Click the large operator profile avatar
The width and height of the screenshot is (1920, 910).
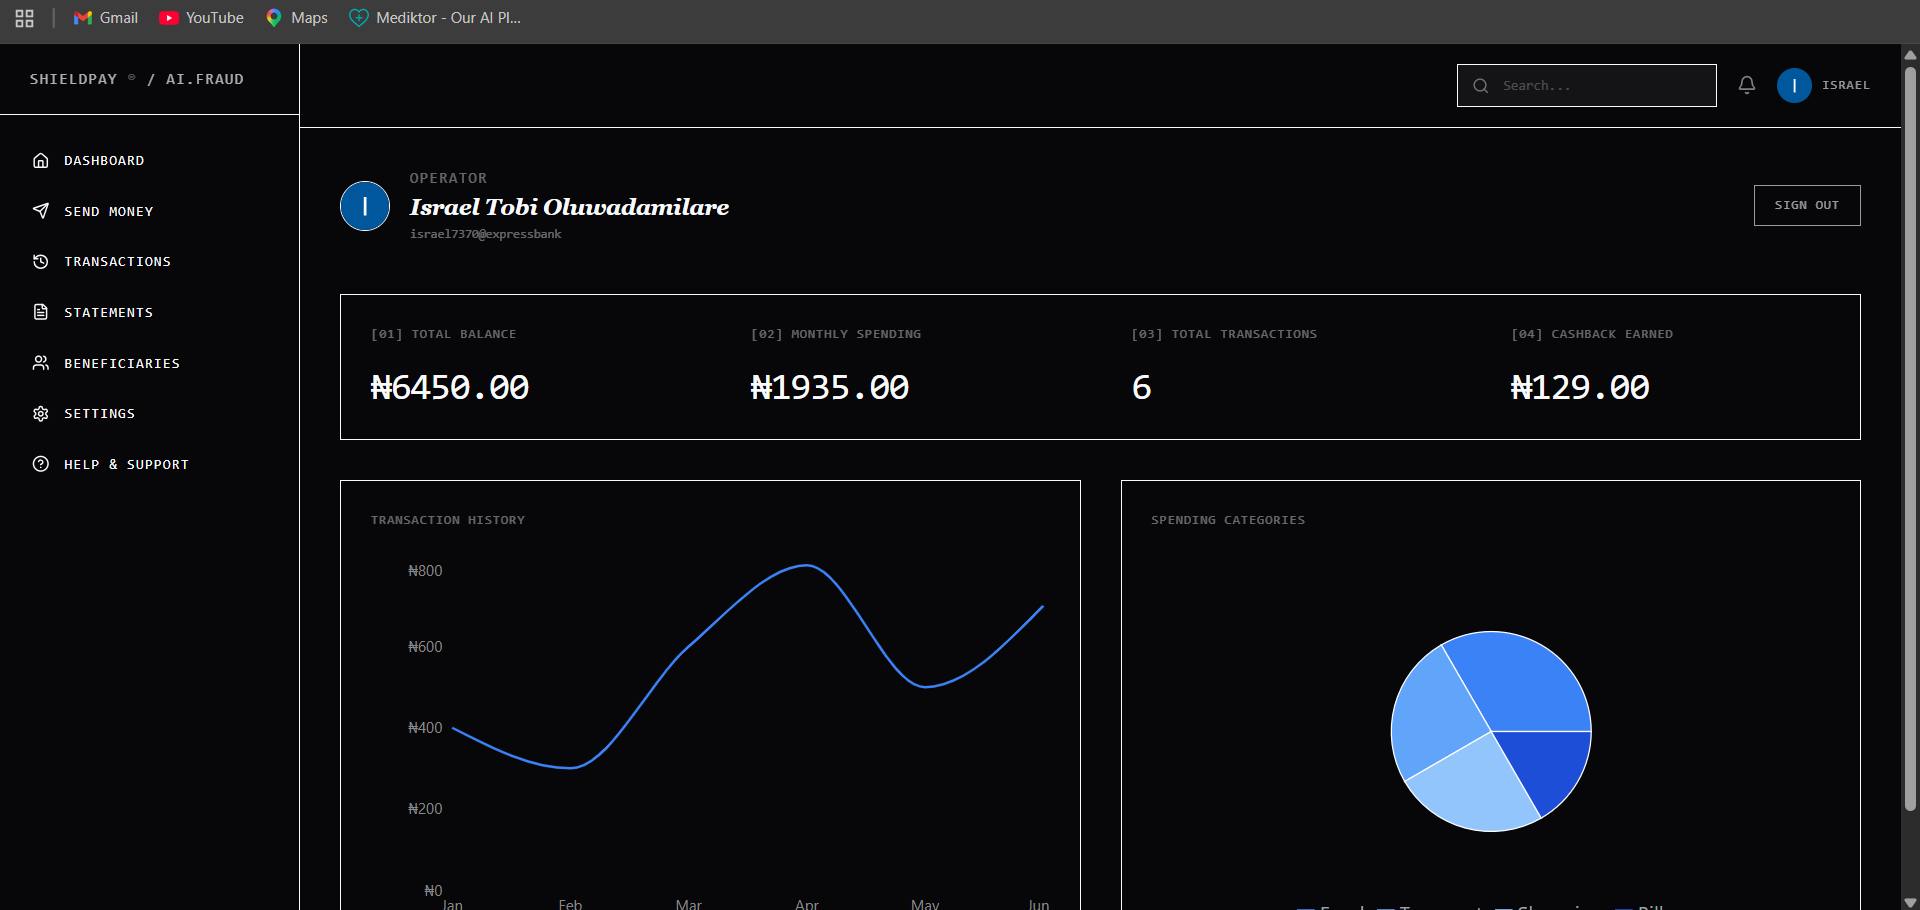(365, 206)
